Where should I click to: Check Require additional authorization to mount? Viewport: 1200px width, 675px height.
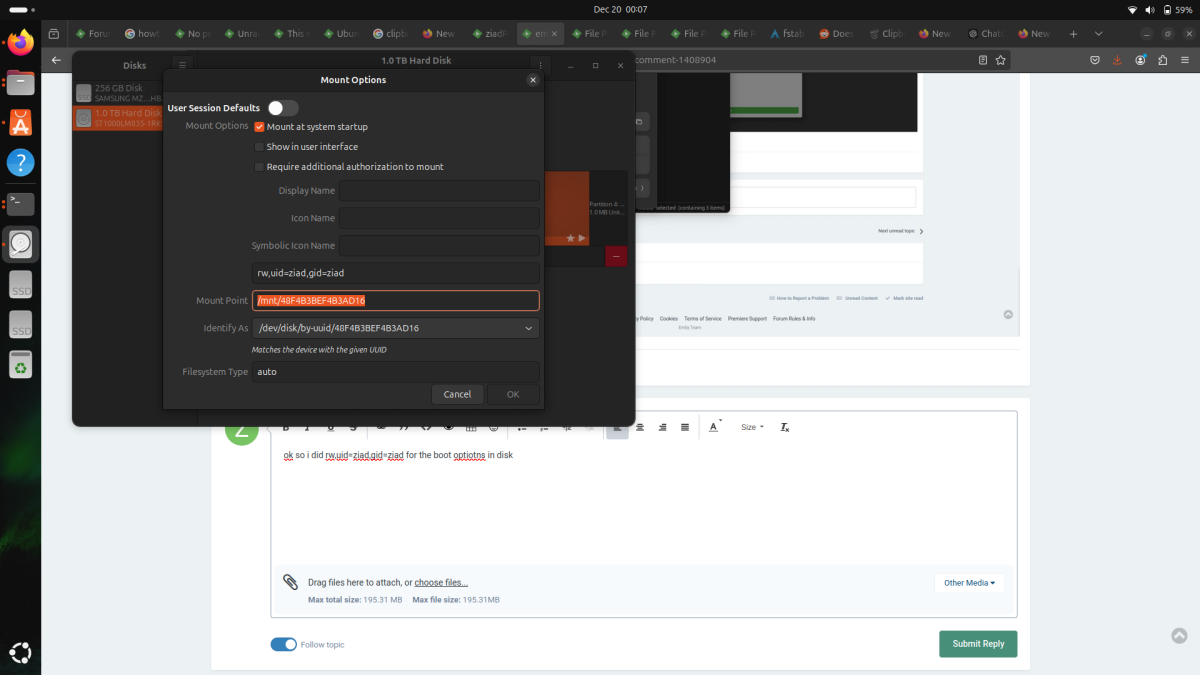[x=259, y=167]
